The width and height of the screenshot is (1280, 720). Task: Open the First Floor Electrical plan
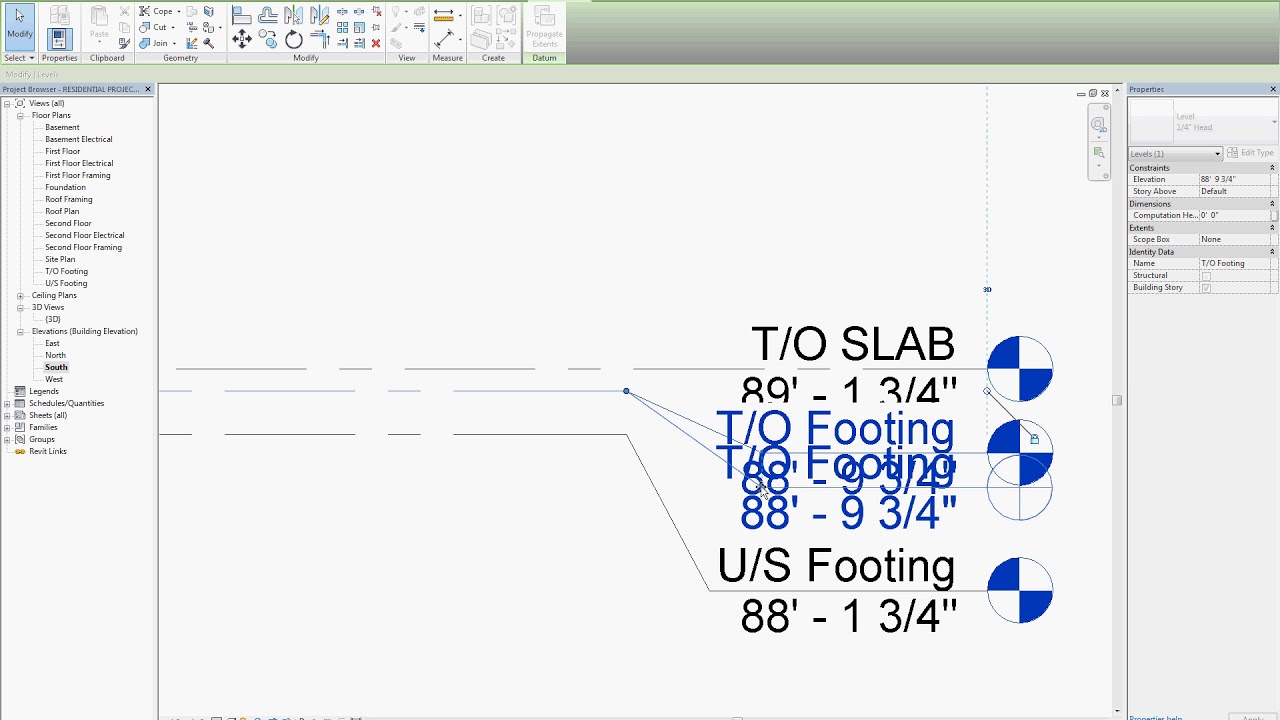click(79, 163)
